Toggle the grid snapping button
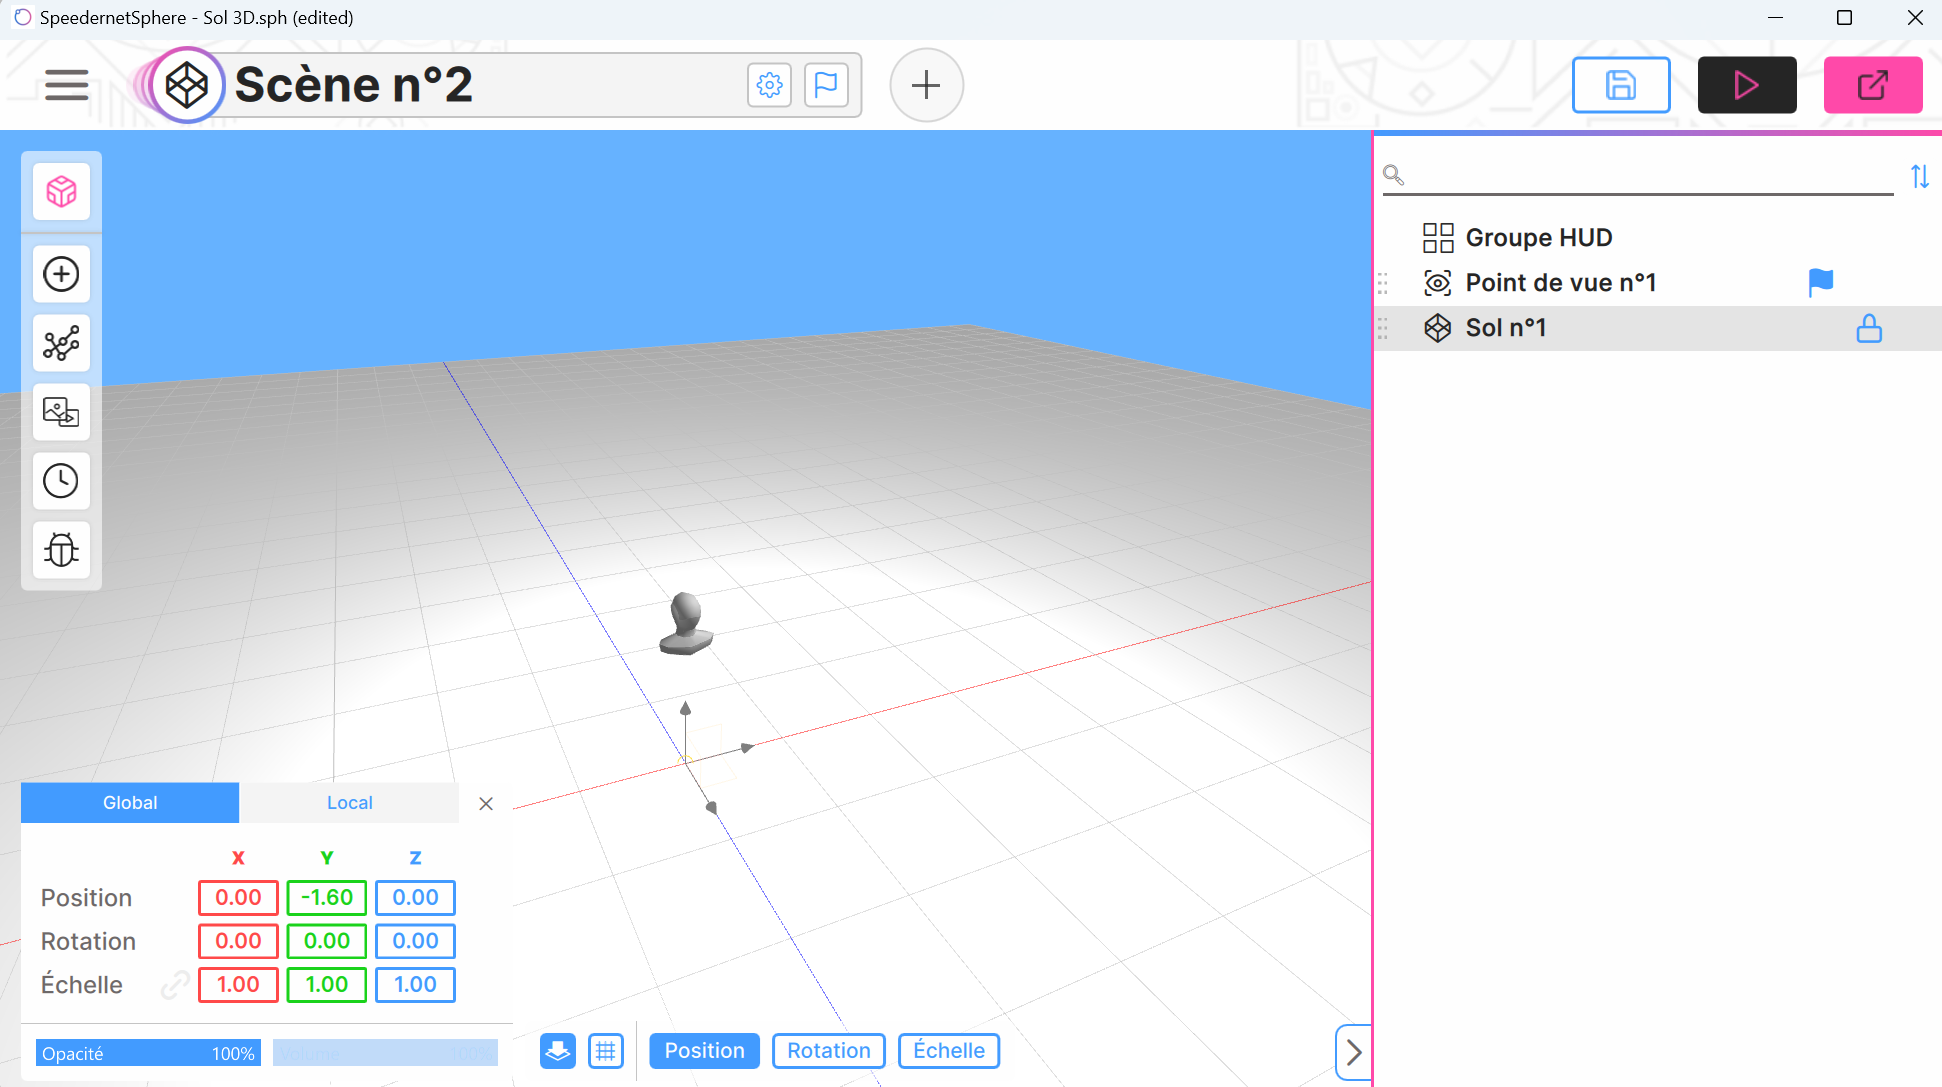 tap(605, 1051)
